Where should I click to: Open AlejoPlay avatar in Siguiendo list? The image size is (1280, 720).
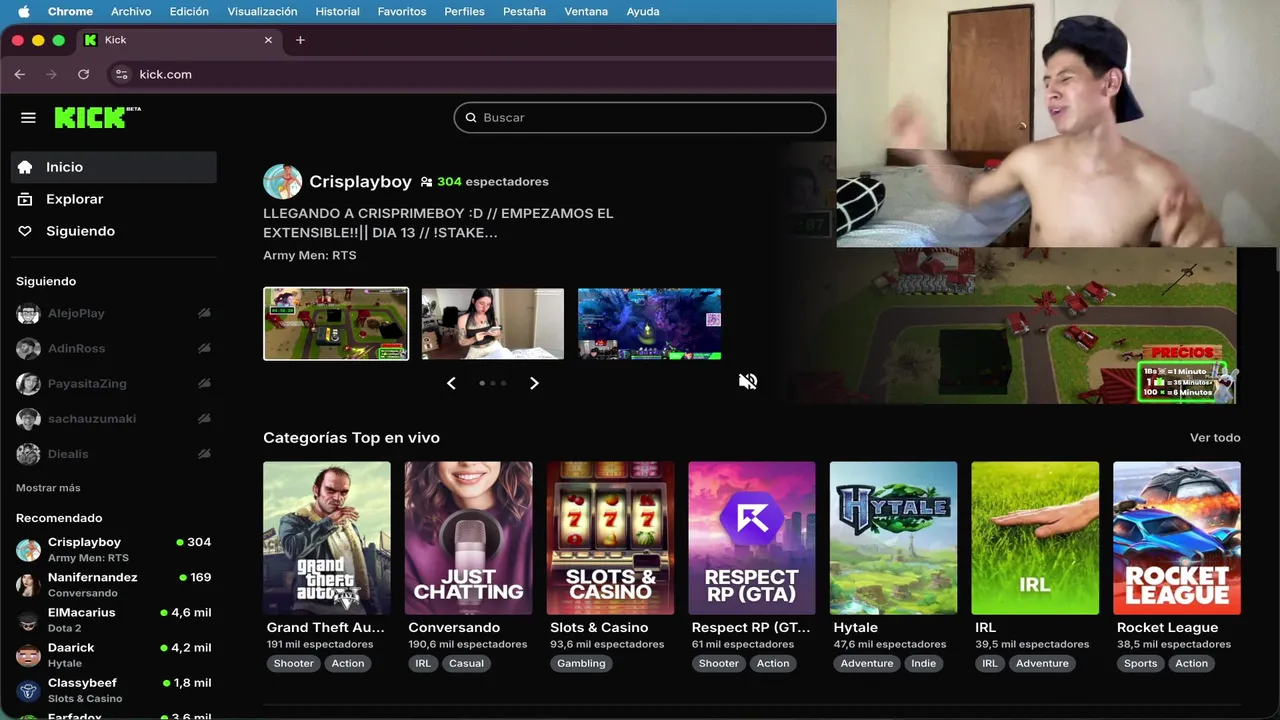[28, 313]
